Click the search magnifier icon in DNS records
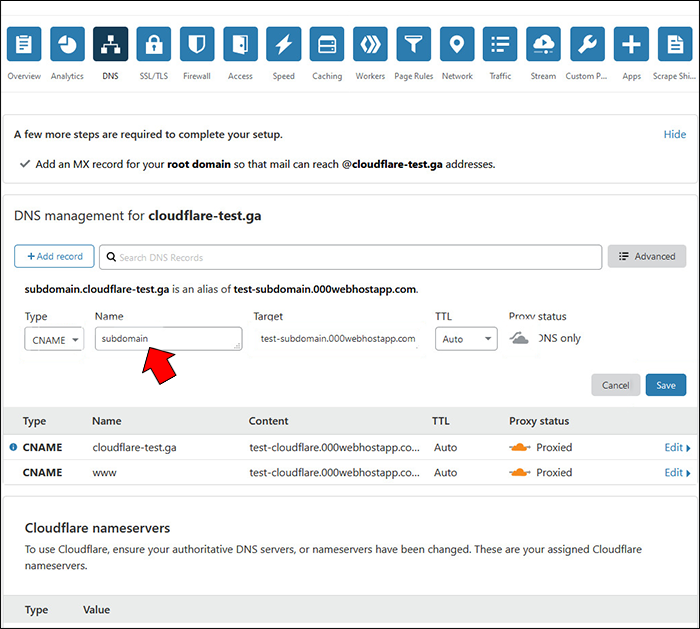The height and width of the screenshot is (629, 700). coord(111,257)
